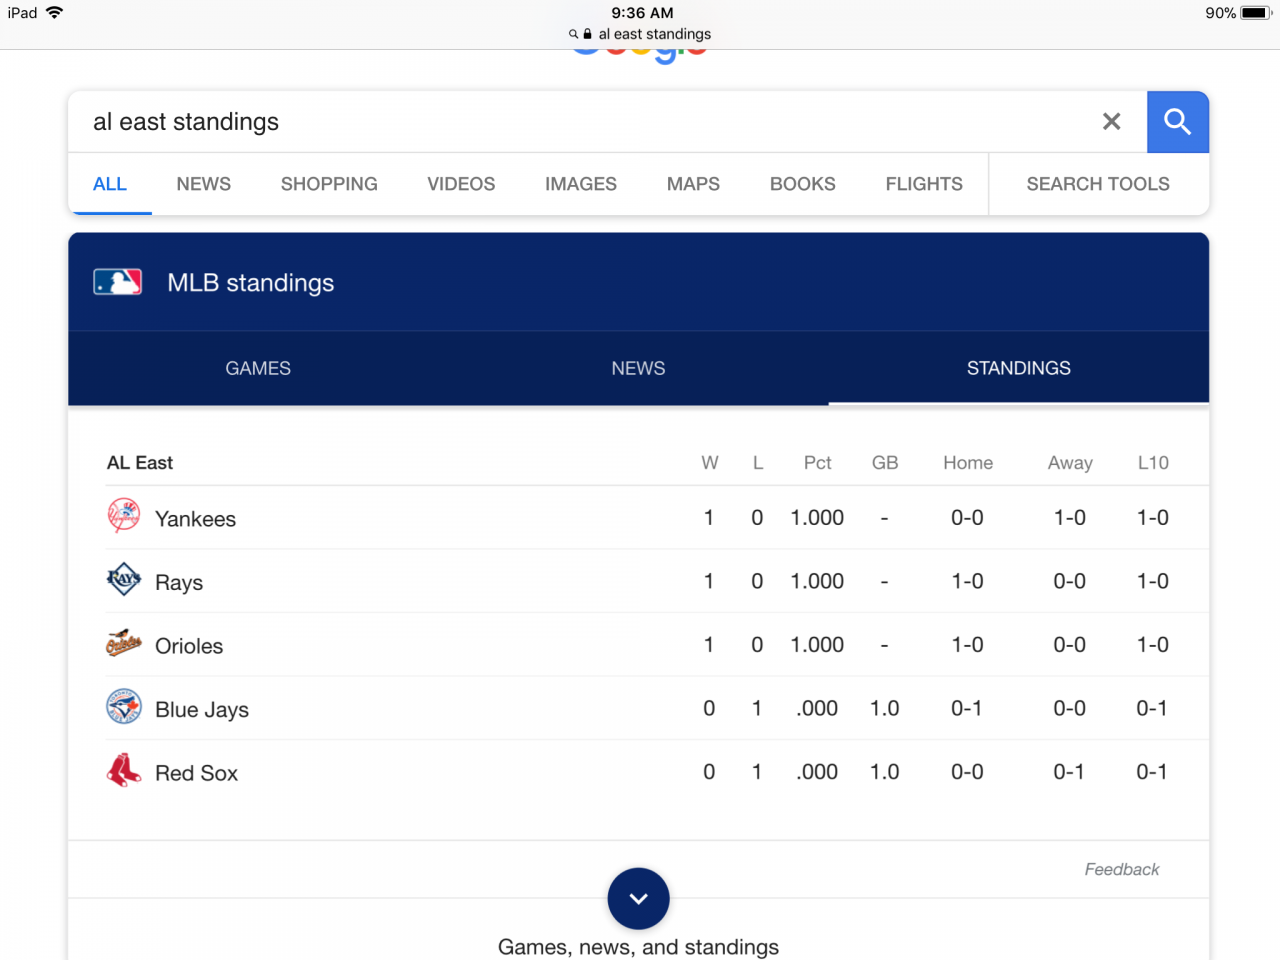Click Red Sox L10 record 0-1
1280x960 pixels.
click(1151, 772)
